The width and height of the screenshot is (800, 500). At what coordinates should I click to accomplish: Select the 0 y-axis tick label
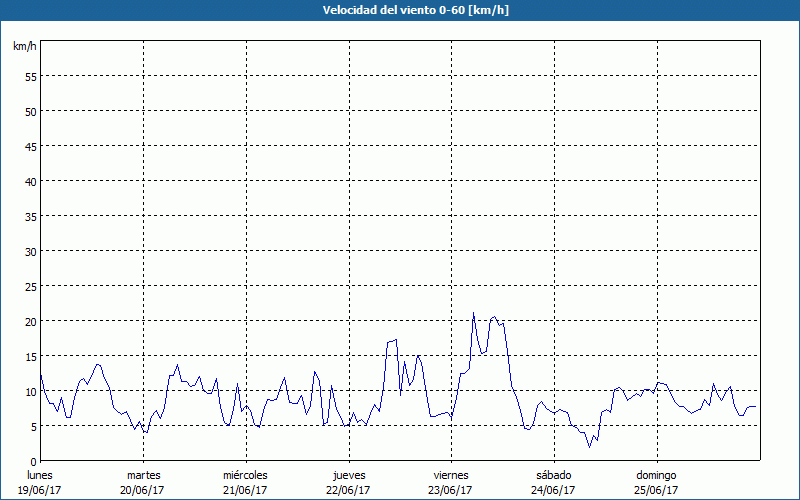(34, 461)
